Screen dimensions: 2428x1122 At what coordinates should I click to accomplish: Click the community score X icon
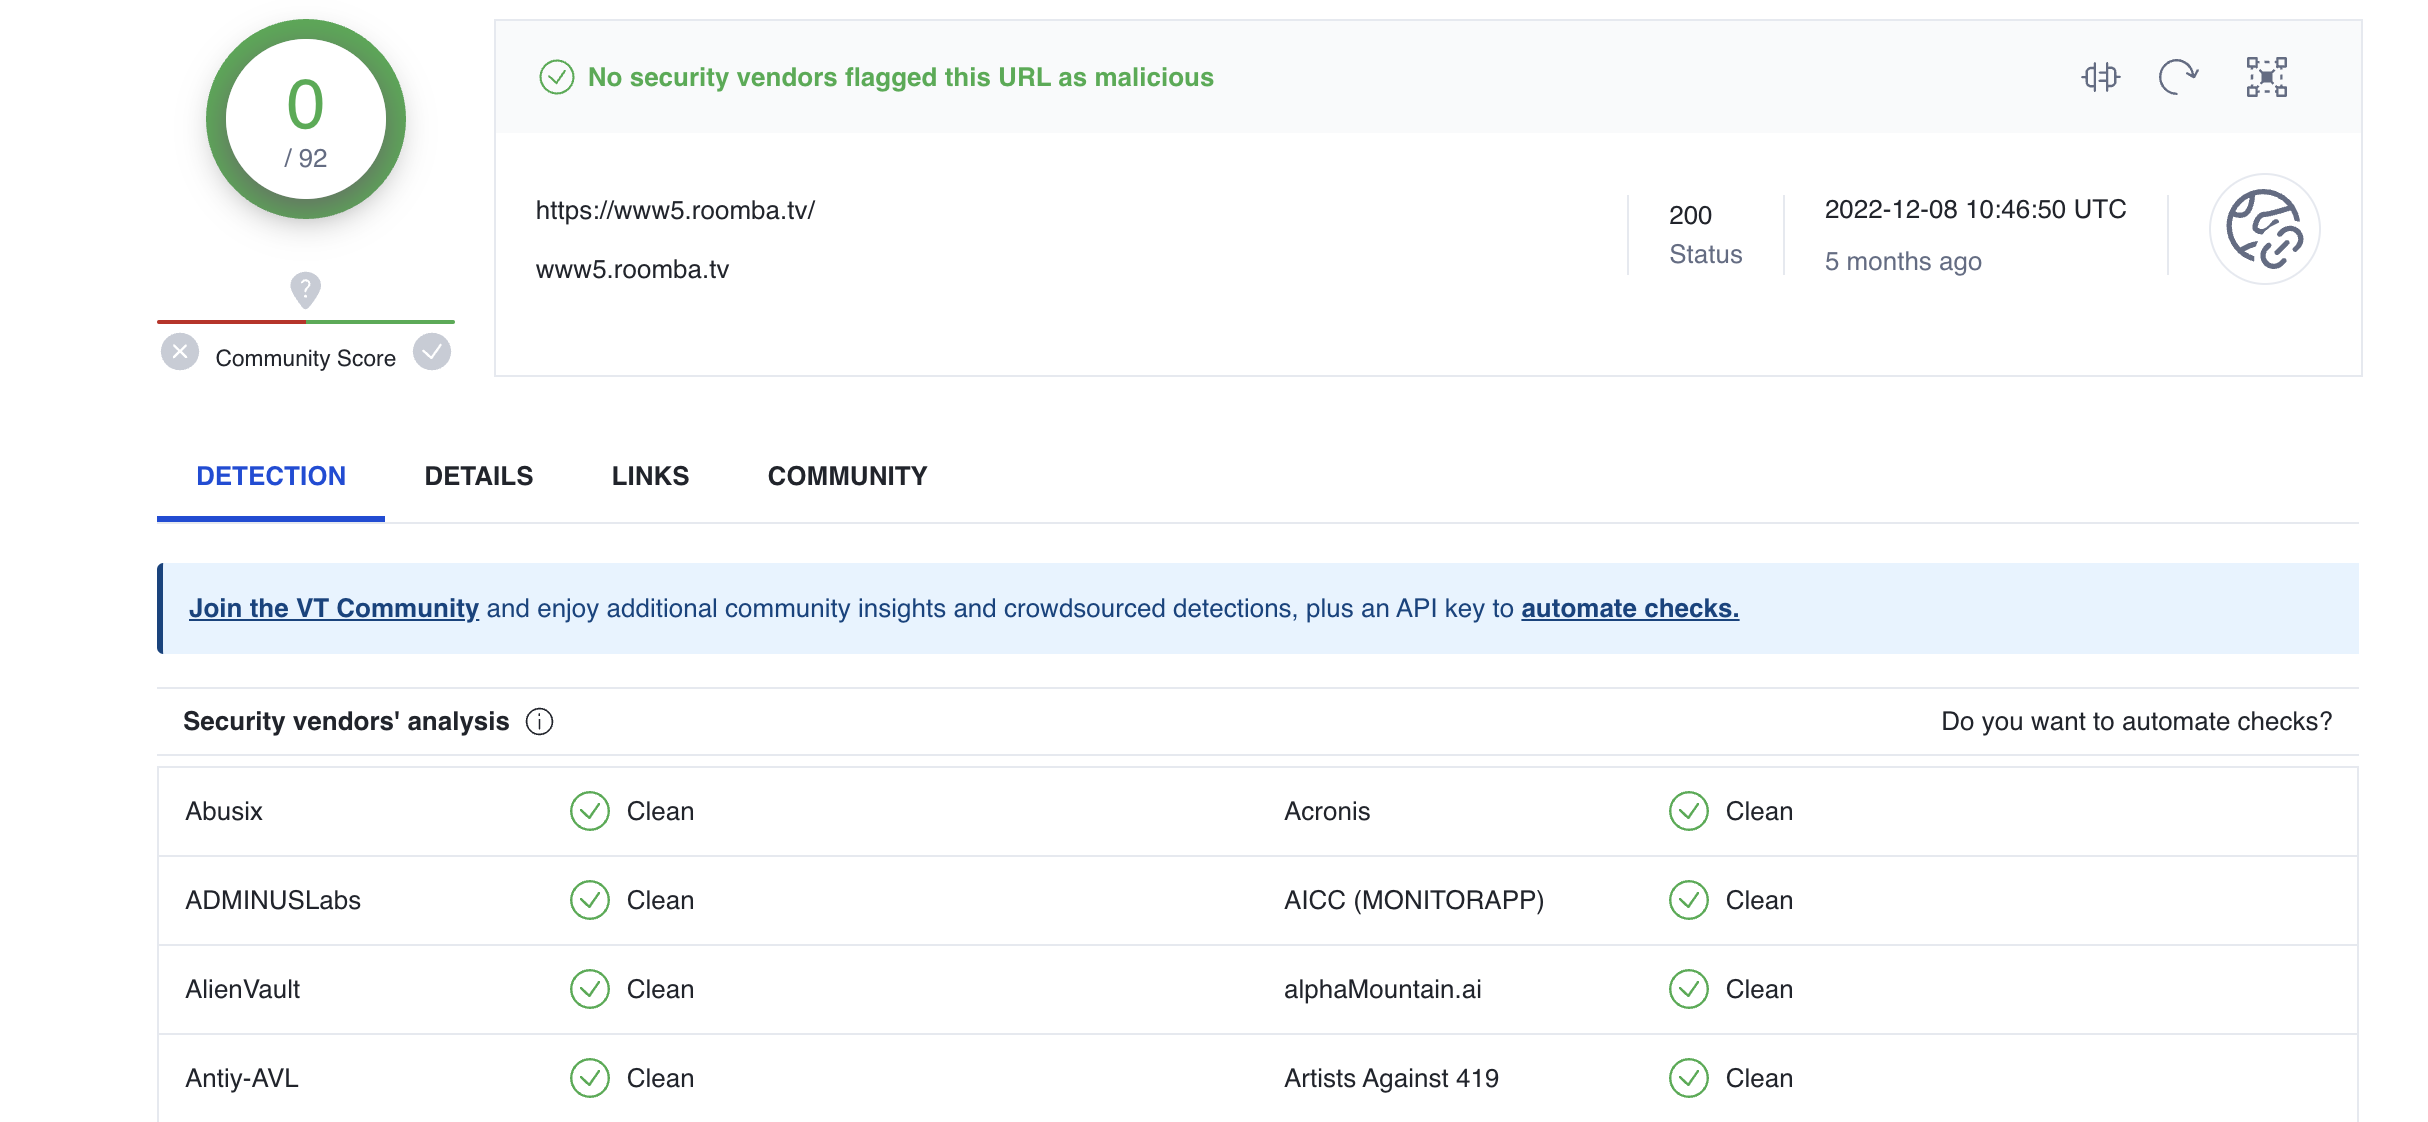click(181, 351)
